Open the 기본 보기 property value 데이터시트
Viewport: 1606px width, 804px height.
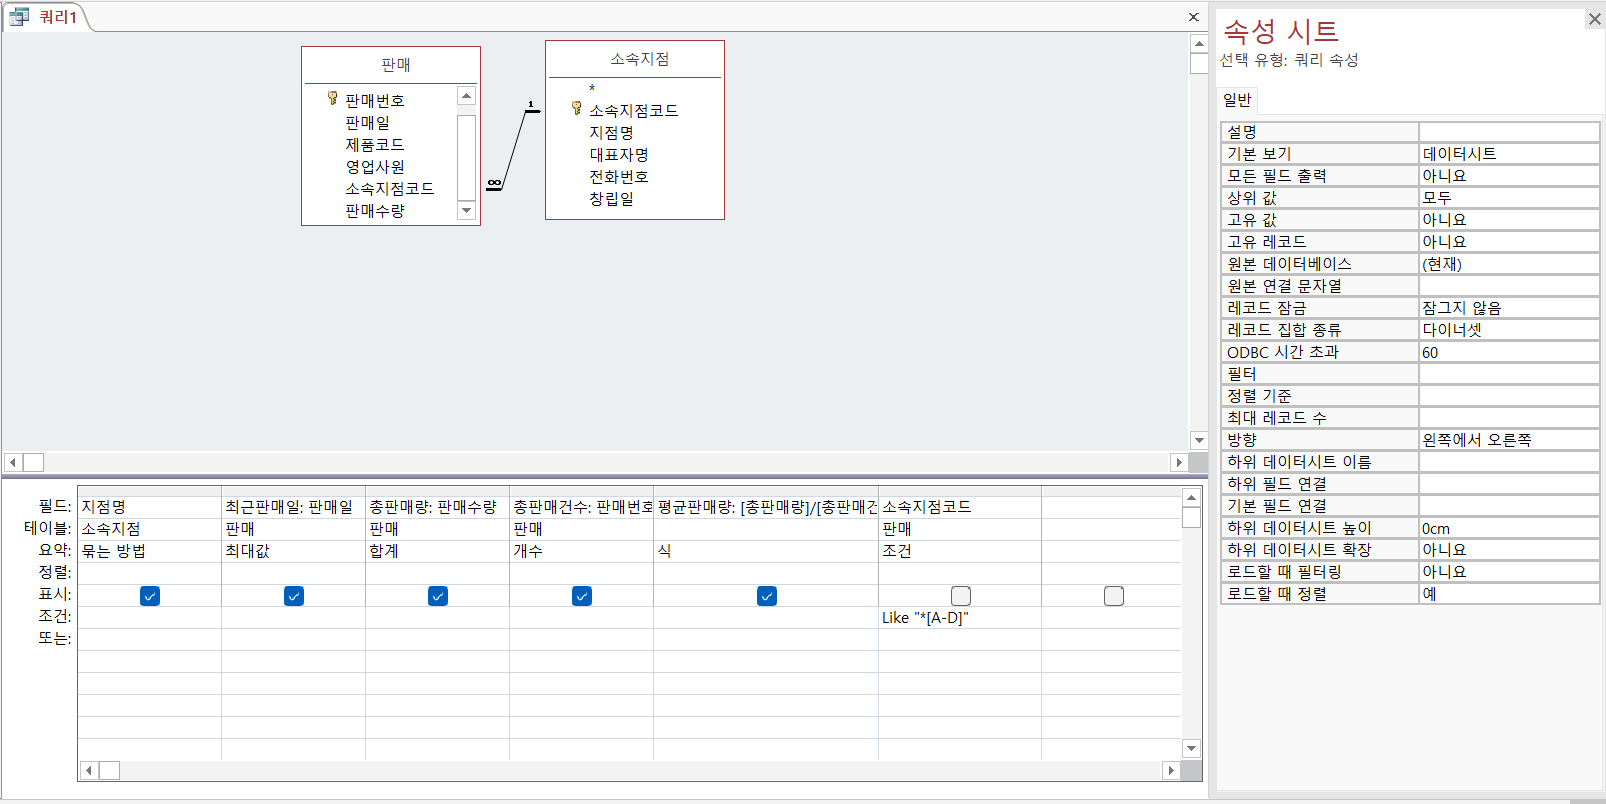point(1508,154)
